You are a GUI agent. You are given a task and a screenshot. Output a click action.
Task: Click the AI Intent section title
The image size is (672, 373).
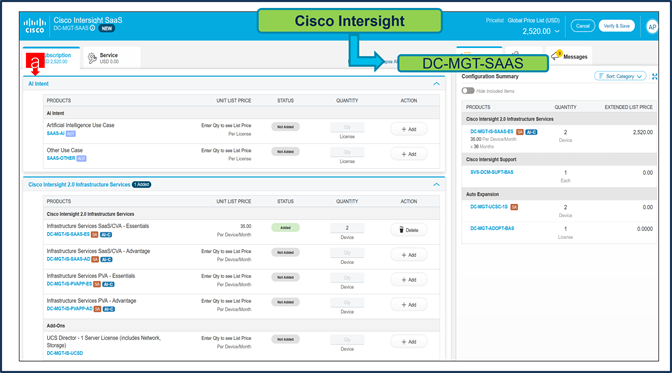38,84
